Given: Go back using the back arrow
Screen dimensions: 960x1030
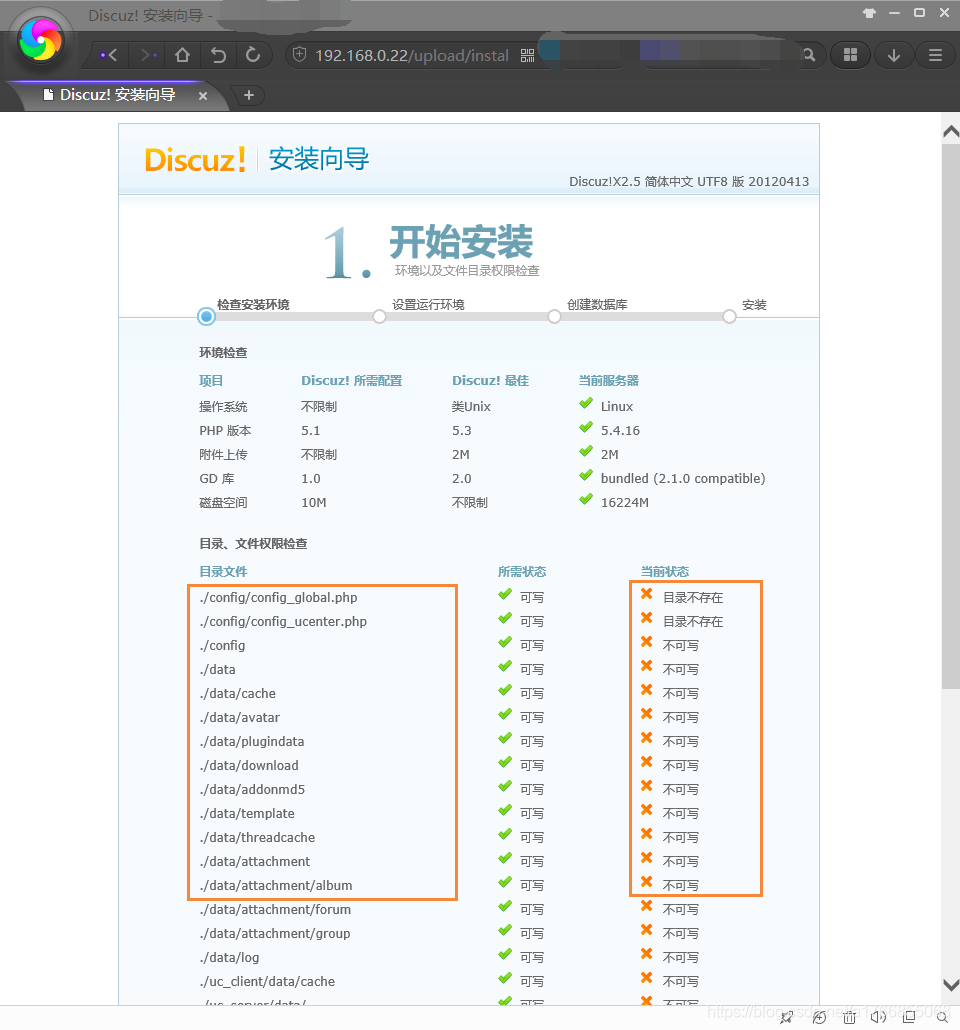Looking at the screenshot, I should coord(109,55).
